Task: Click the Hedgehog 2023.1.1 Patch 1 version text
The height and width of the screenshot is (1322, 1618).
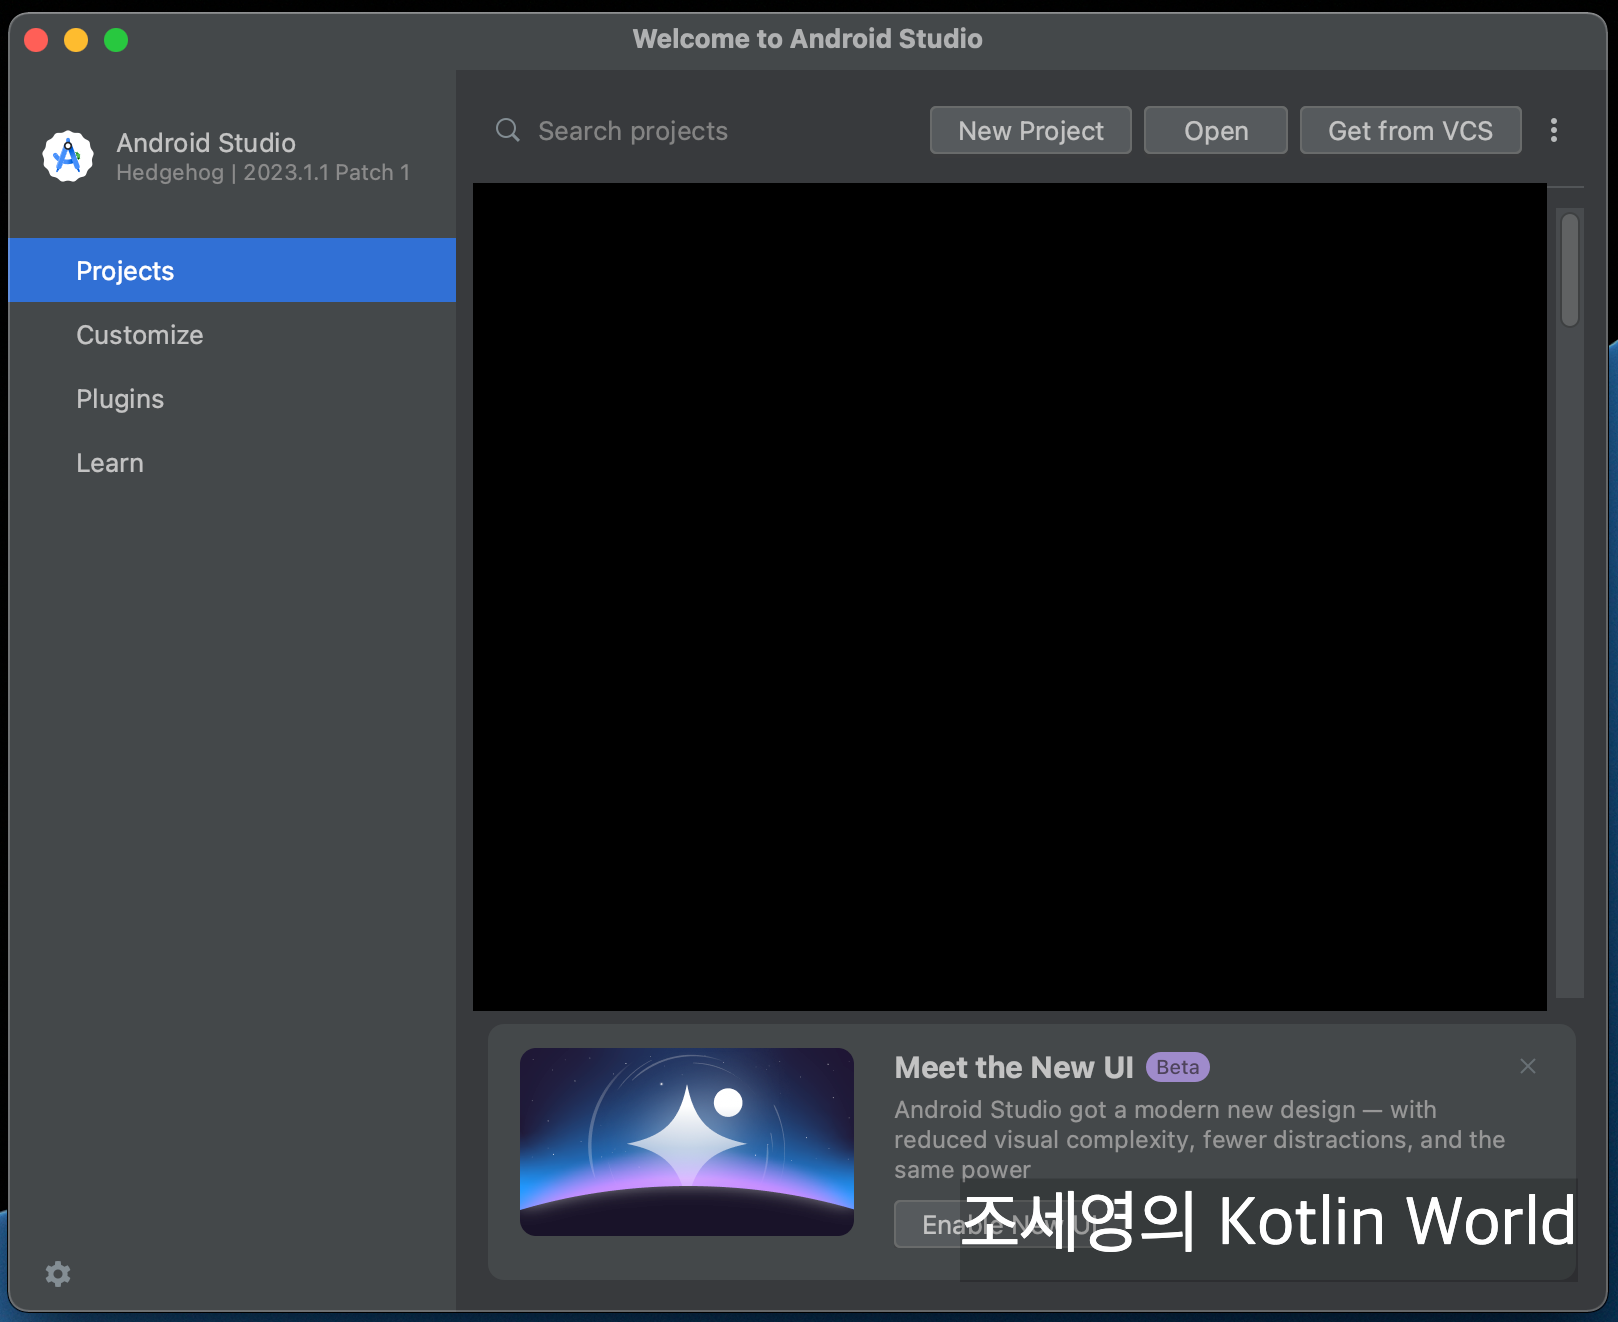Action: pos(263,172)
